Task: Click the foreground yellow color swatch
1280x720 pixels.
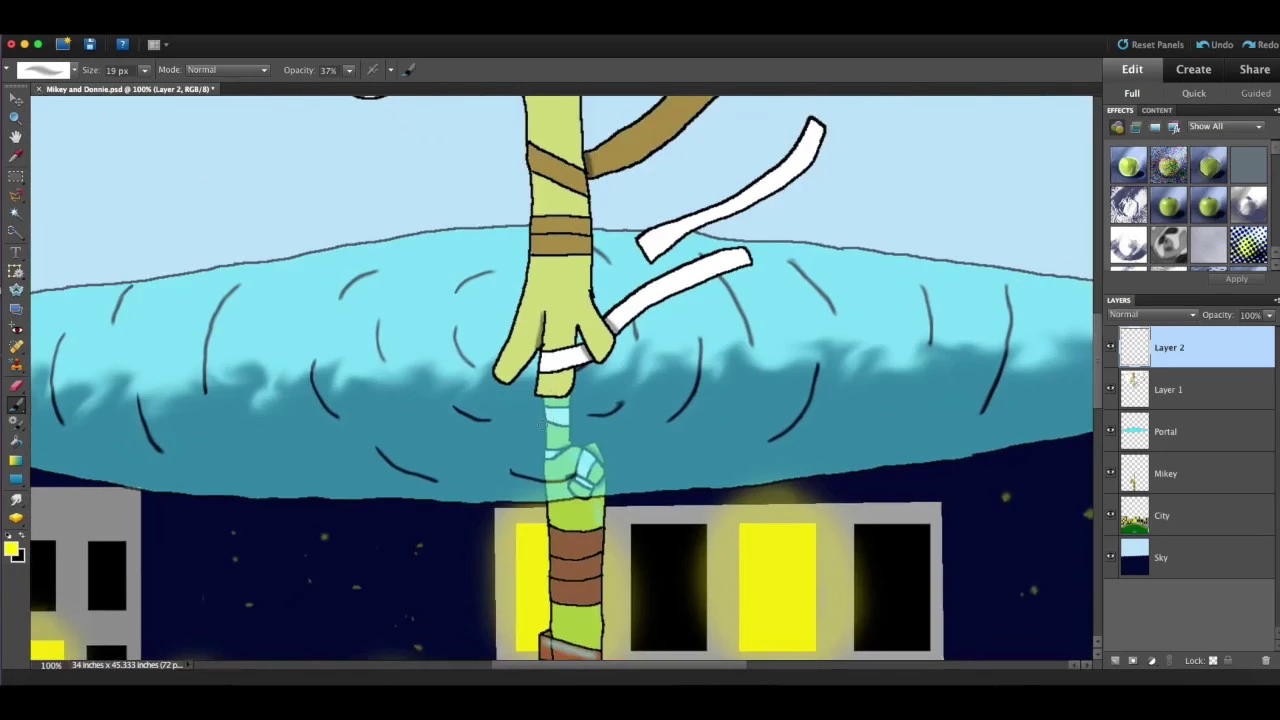Action: [11, 549]
